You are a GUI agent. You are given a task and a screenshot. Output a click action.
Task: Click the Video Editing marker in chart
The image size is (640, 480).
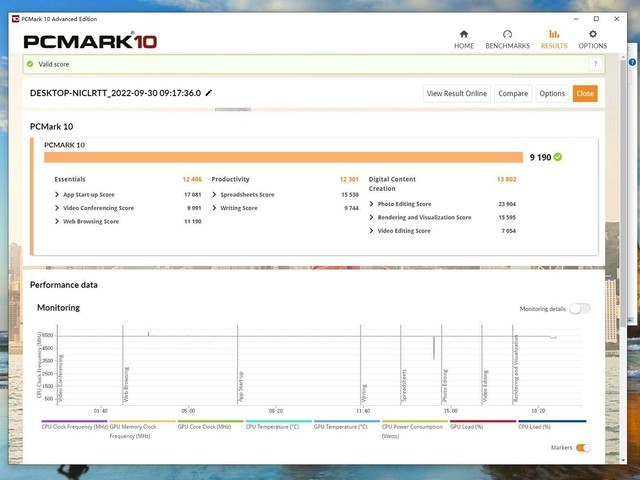(x=485, y=387)
